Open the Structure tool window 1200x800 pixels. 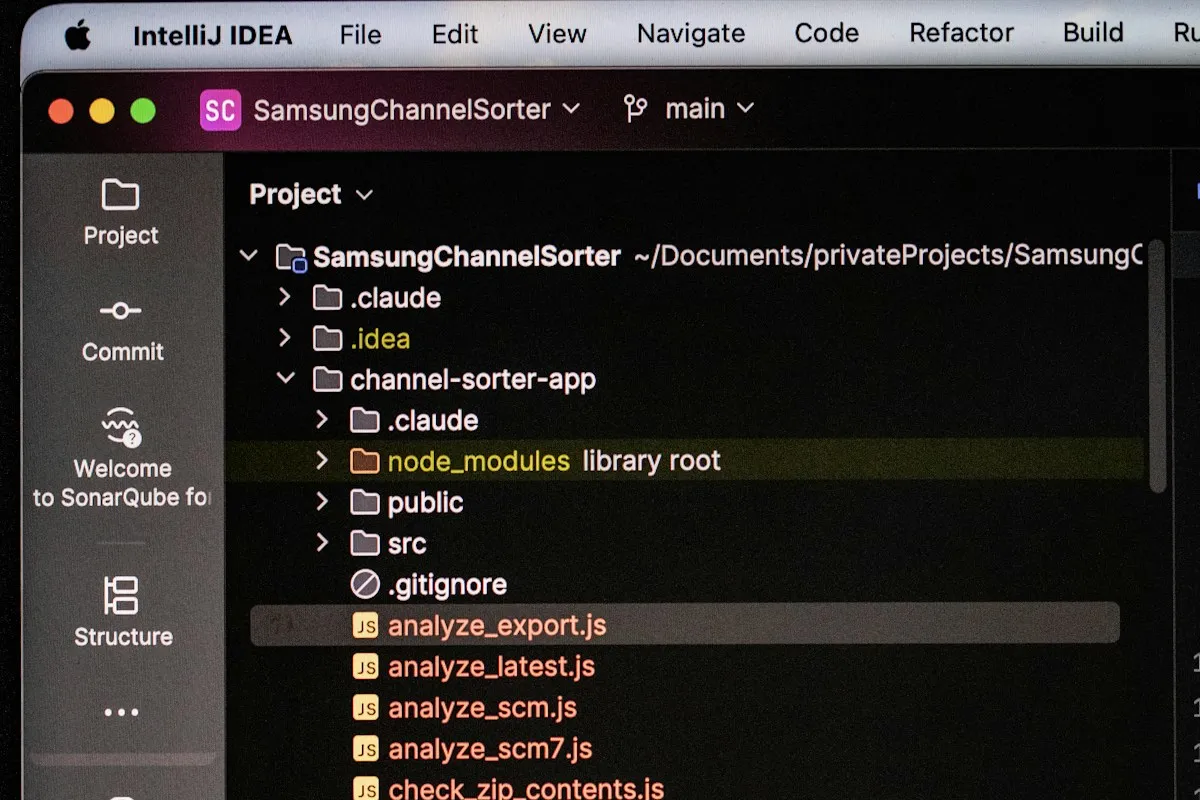pyautogui.click(x=123, y=611)
